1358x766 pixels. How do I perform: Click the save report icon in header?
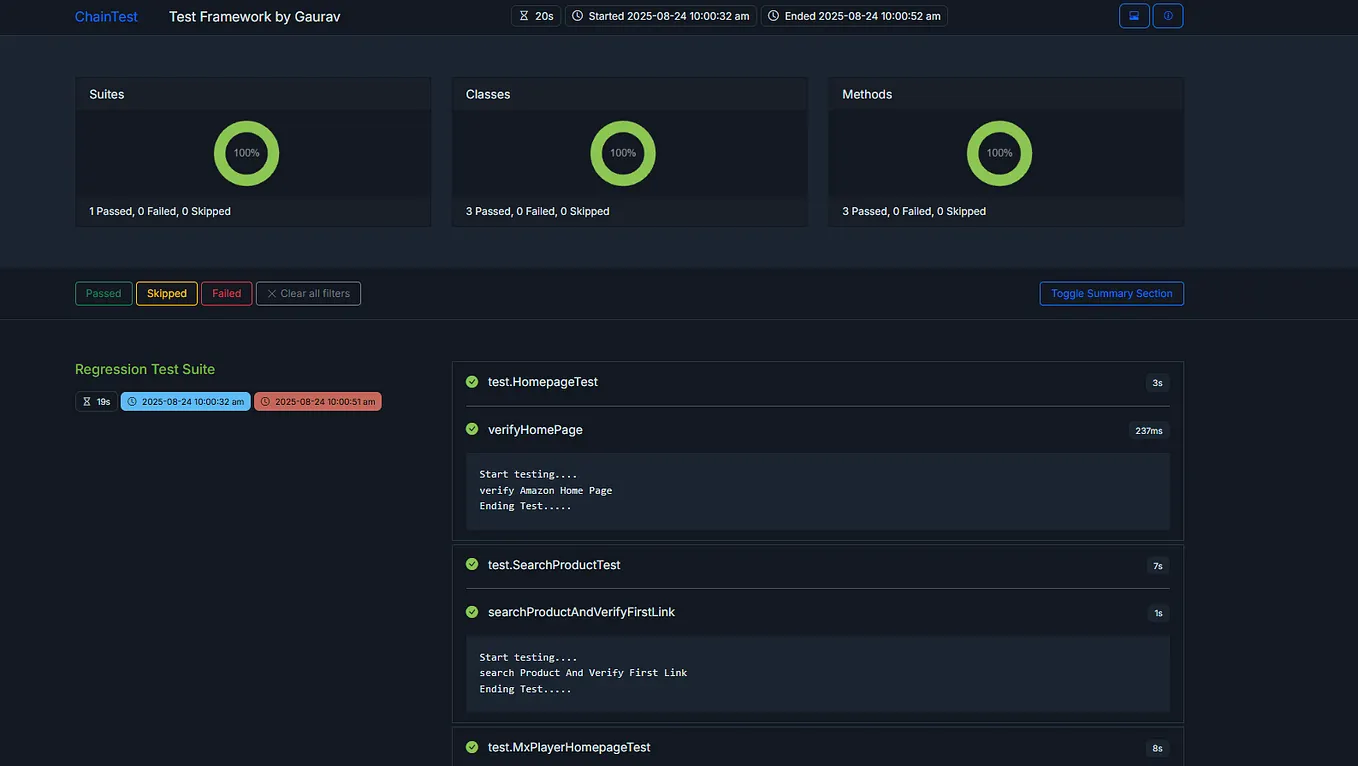tap(1133, 15)
